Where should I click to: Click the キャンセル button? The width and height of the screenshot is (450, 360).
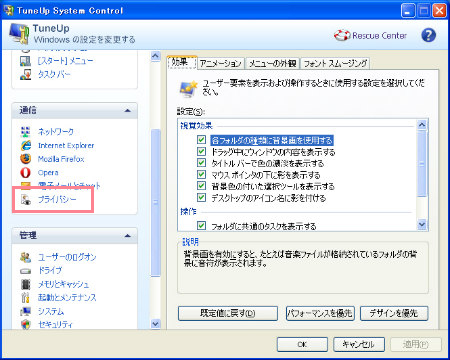(359, 344)
